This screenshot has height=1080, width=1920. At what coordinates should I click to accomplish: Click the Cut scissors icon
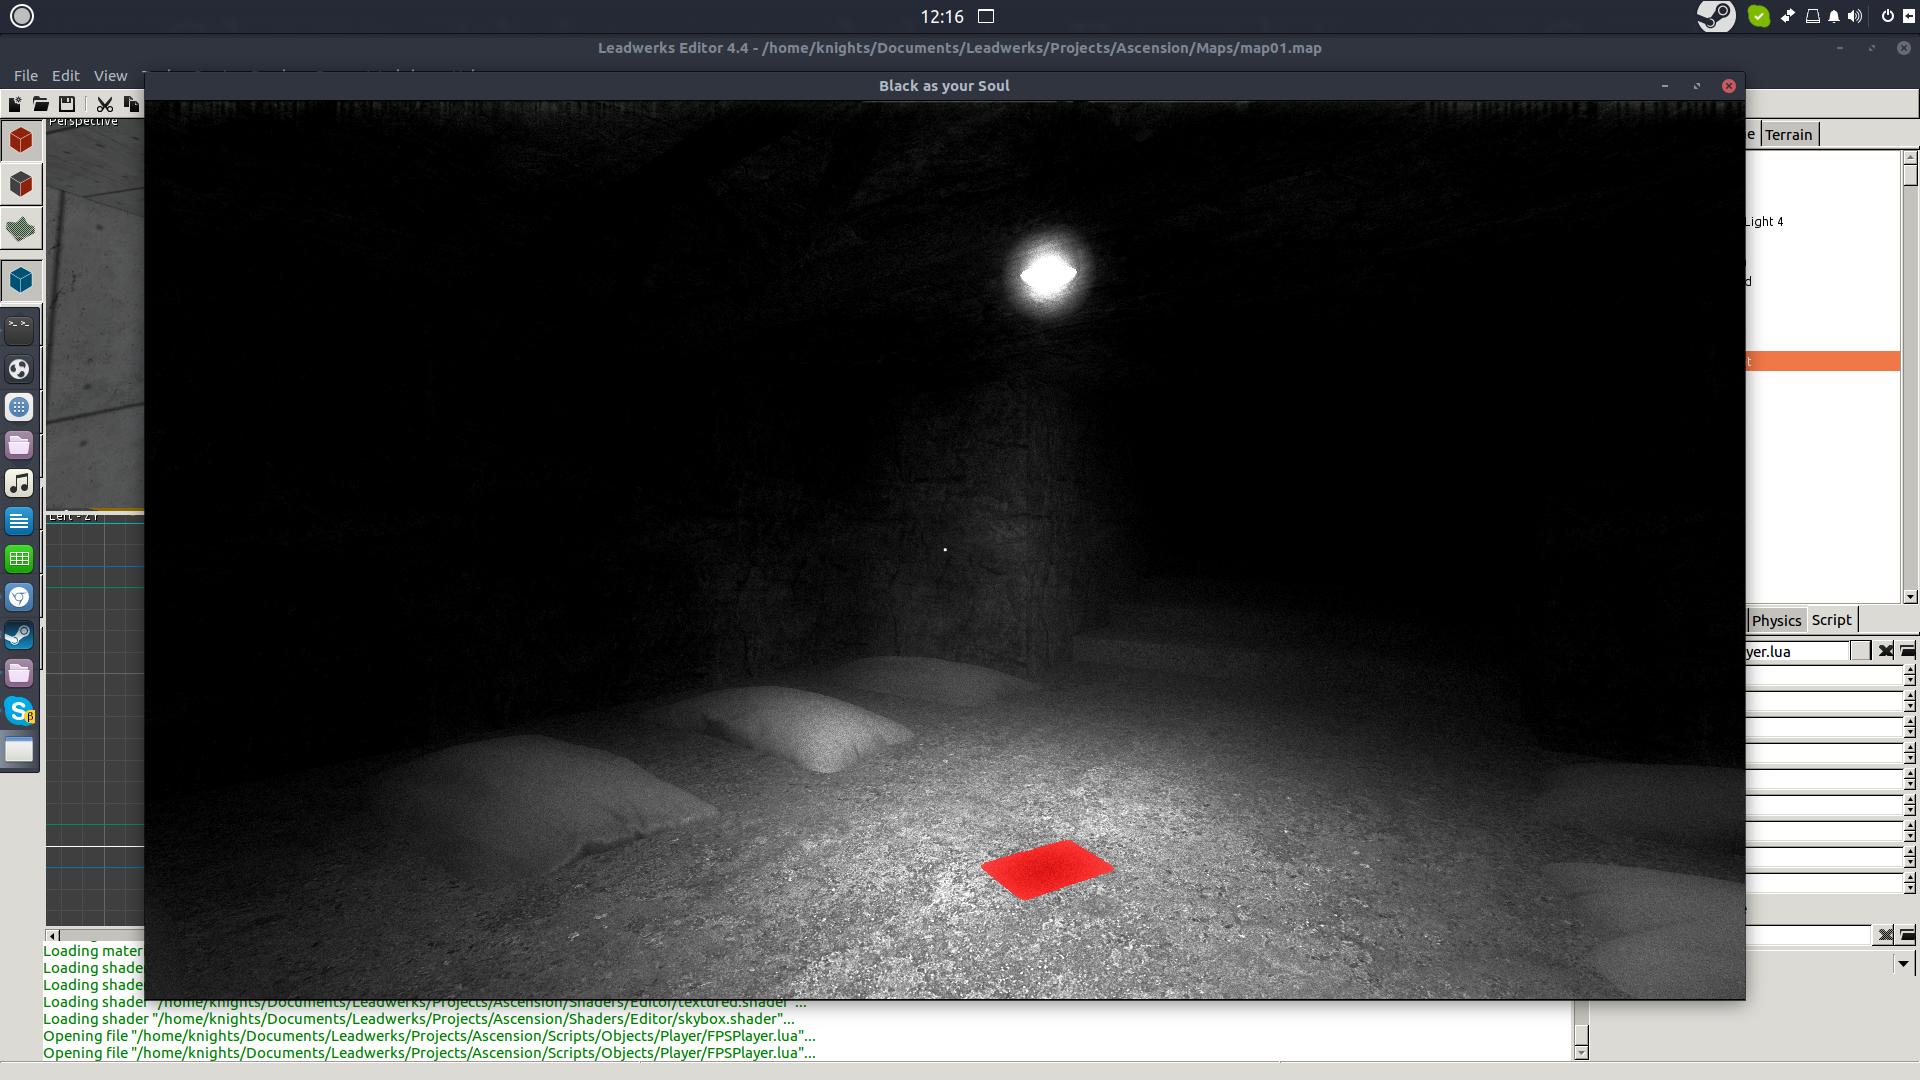(x=104, y=104)
